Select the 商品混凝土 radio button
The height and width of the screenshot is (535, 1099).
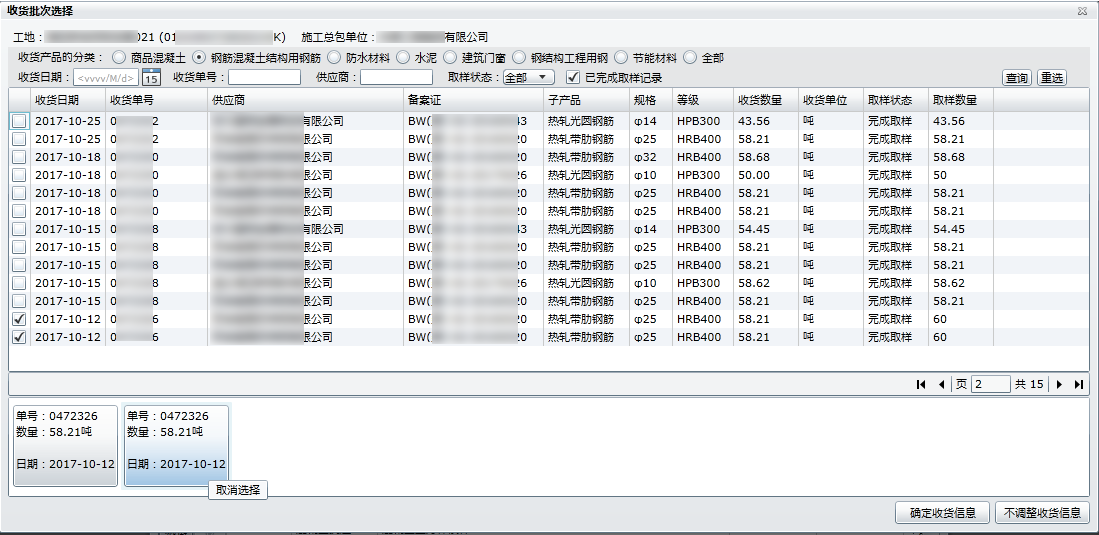(119, 58)
